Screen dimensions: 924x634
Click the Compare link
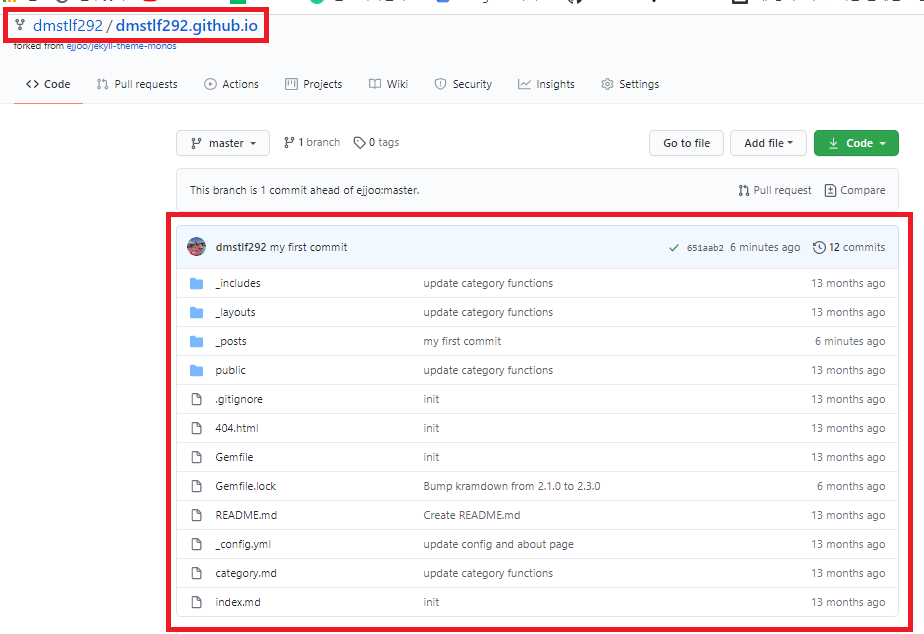pyautogui.click(x=855, y=190)
